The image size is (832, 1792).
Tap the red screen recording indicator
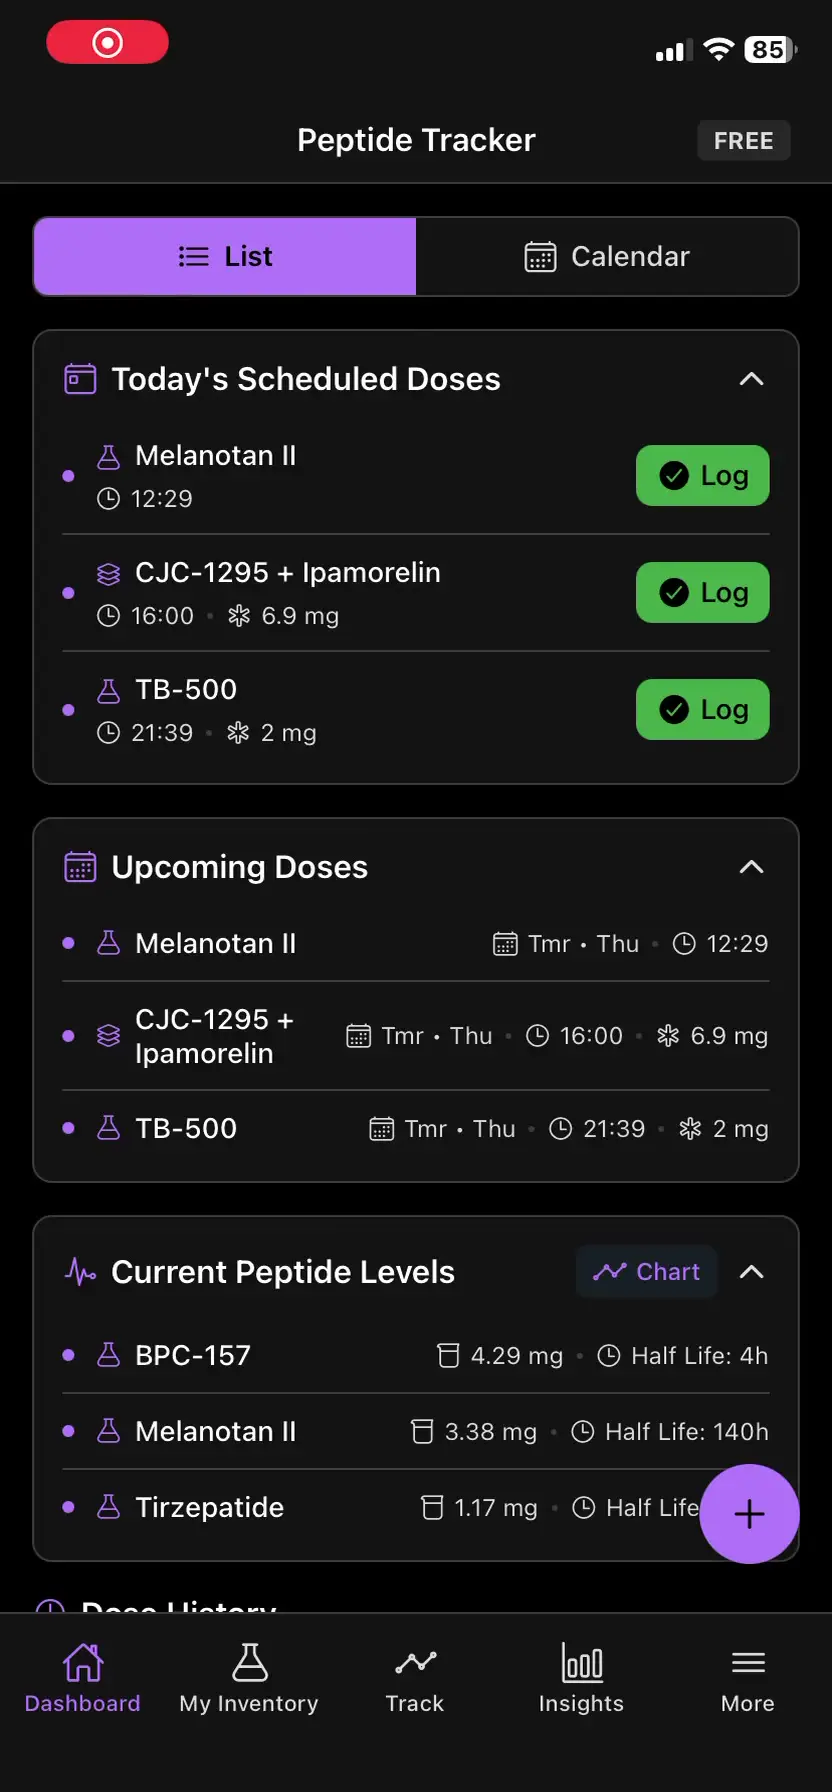pyautogui.click(x=107, y=43)
